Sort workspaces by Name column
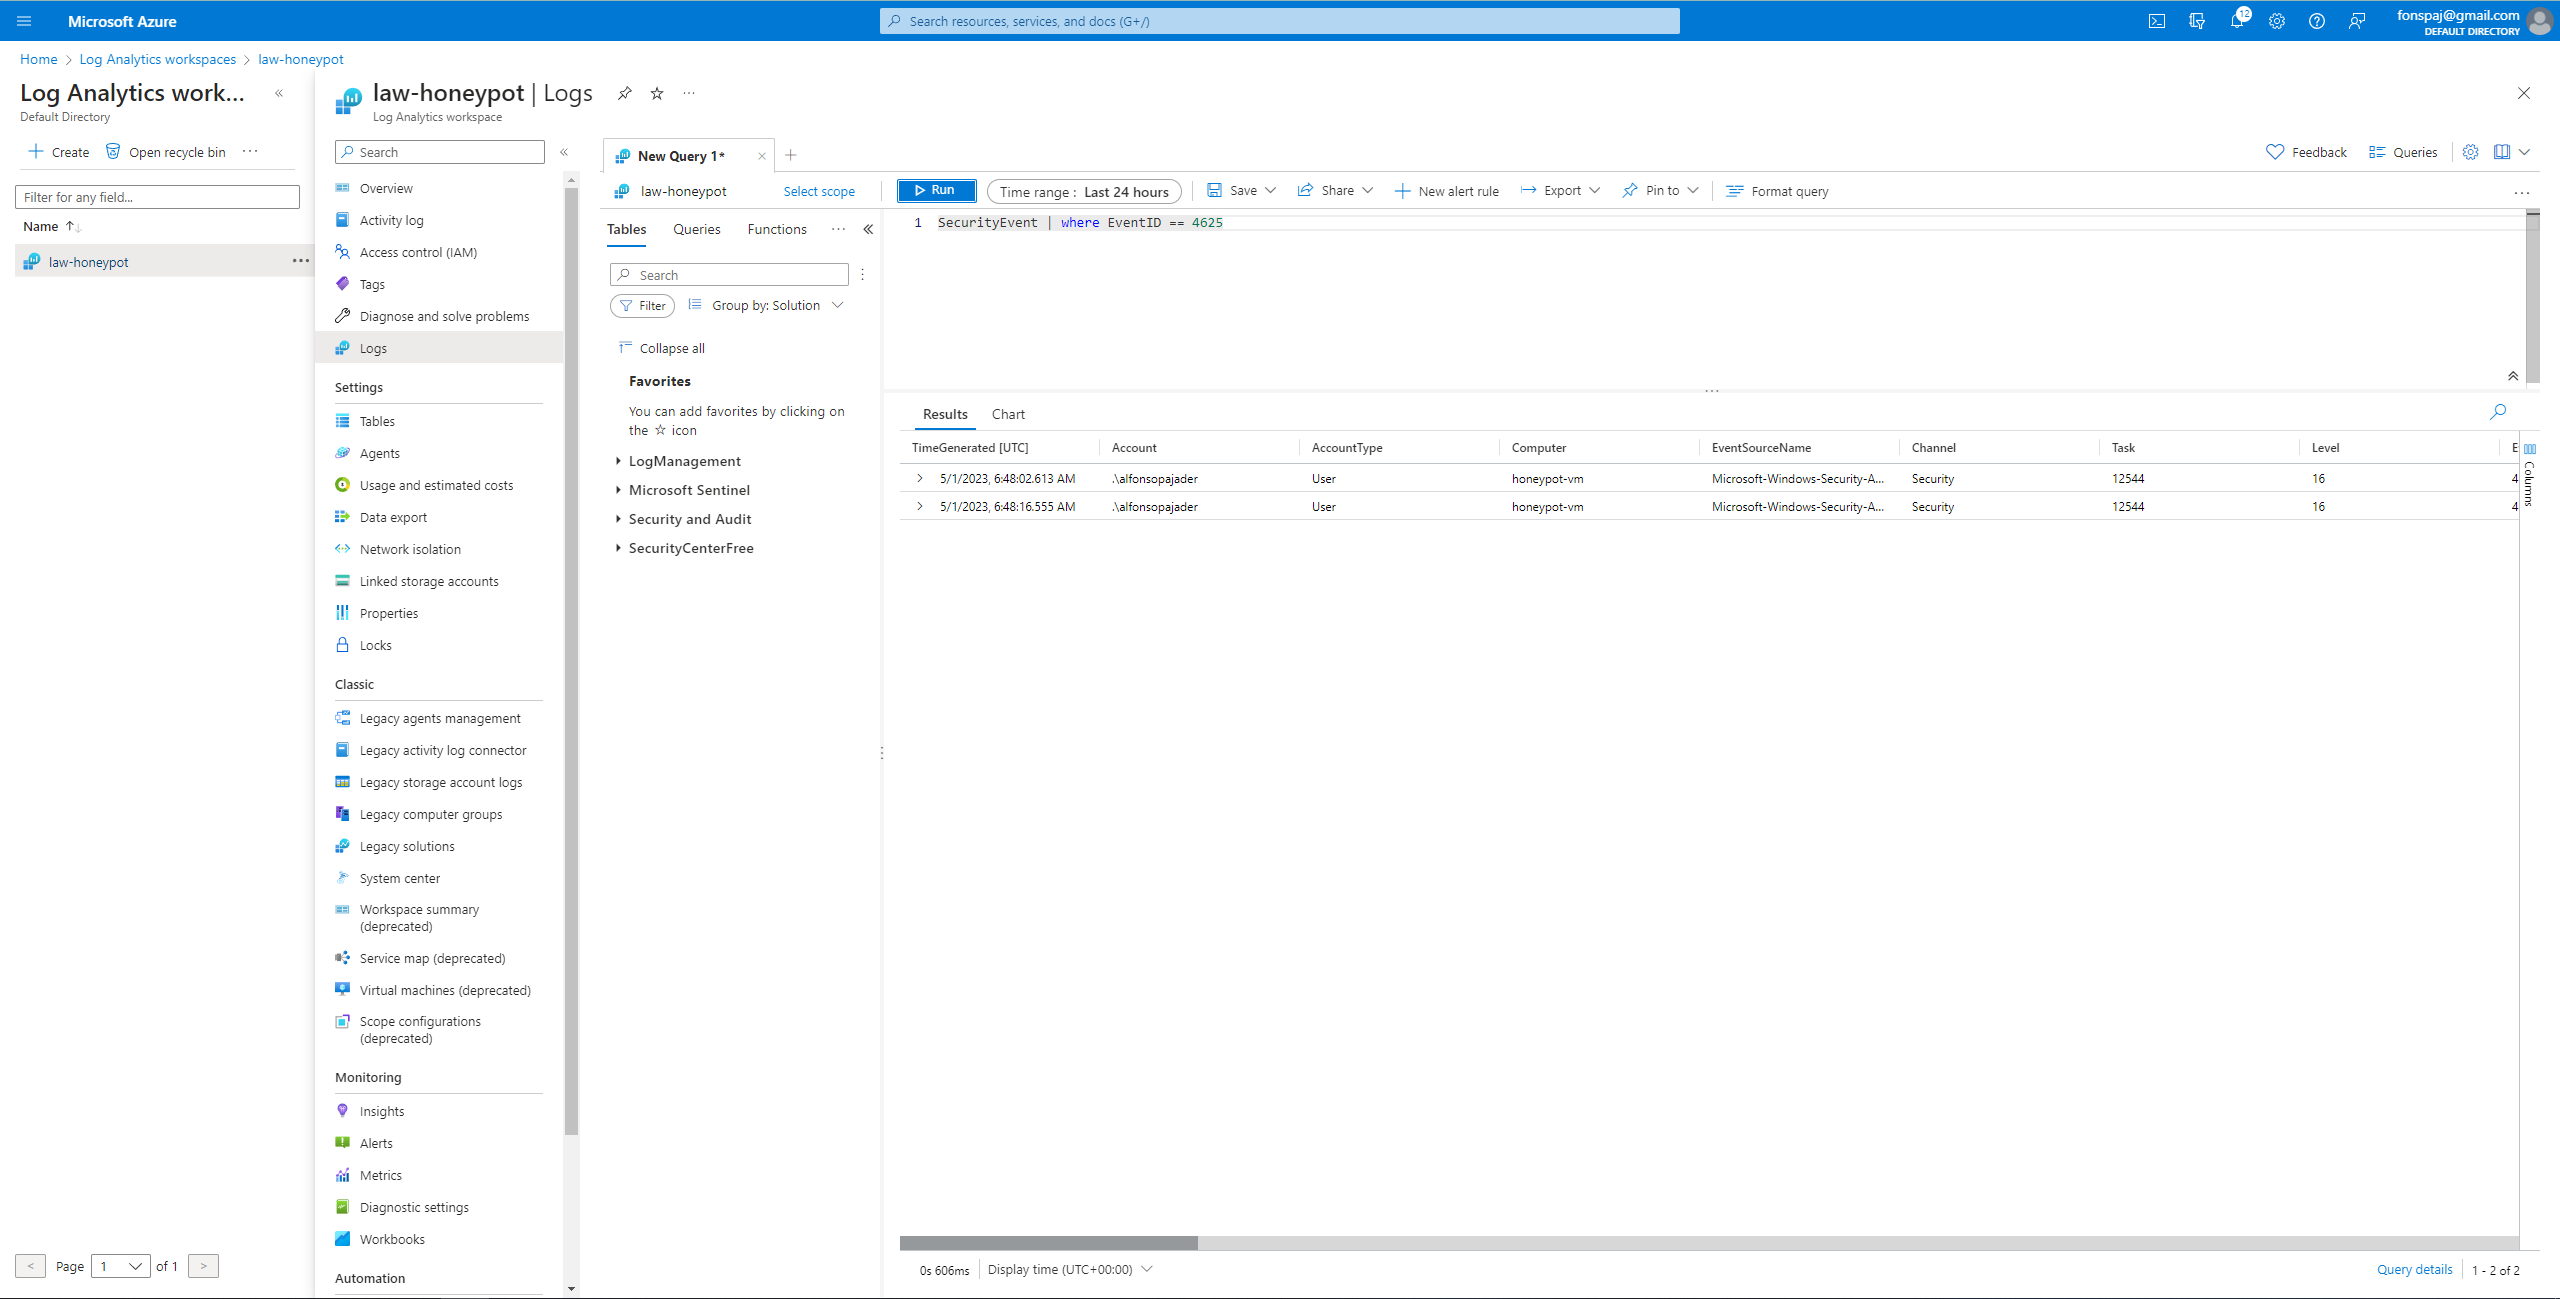 pos(51,226)
